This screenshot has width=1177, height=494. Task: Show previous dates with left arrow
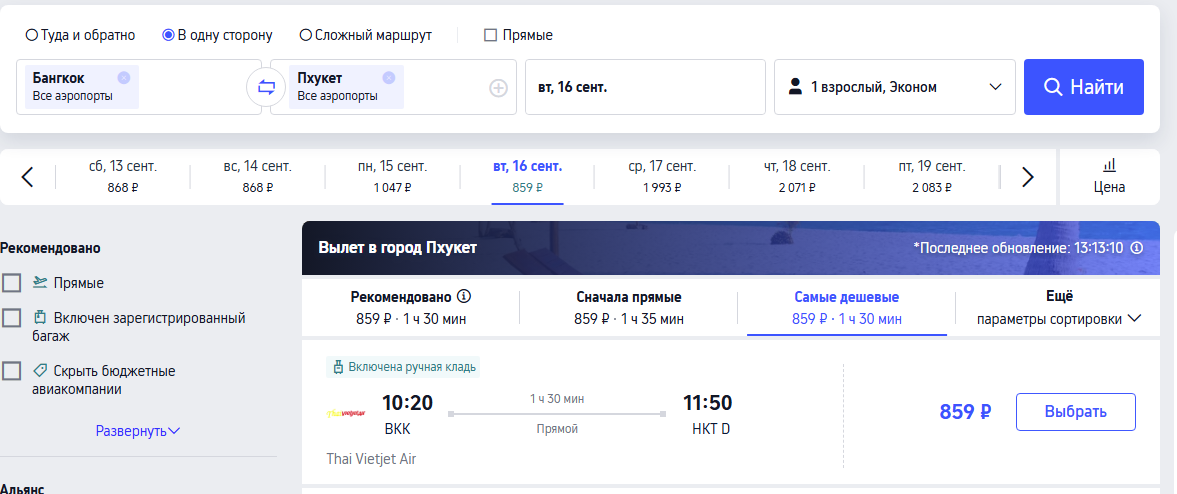(27, 177)
